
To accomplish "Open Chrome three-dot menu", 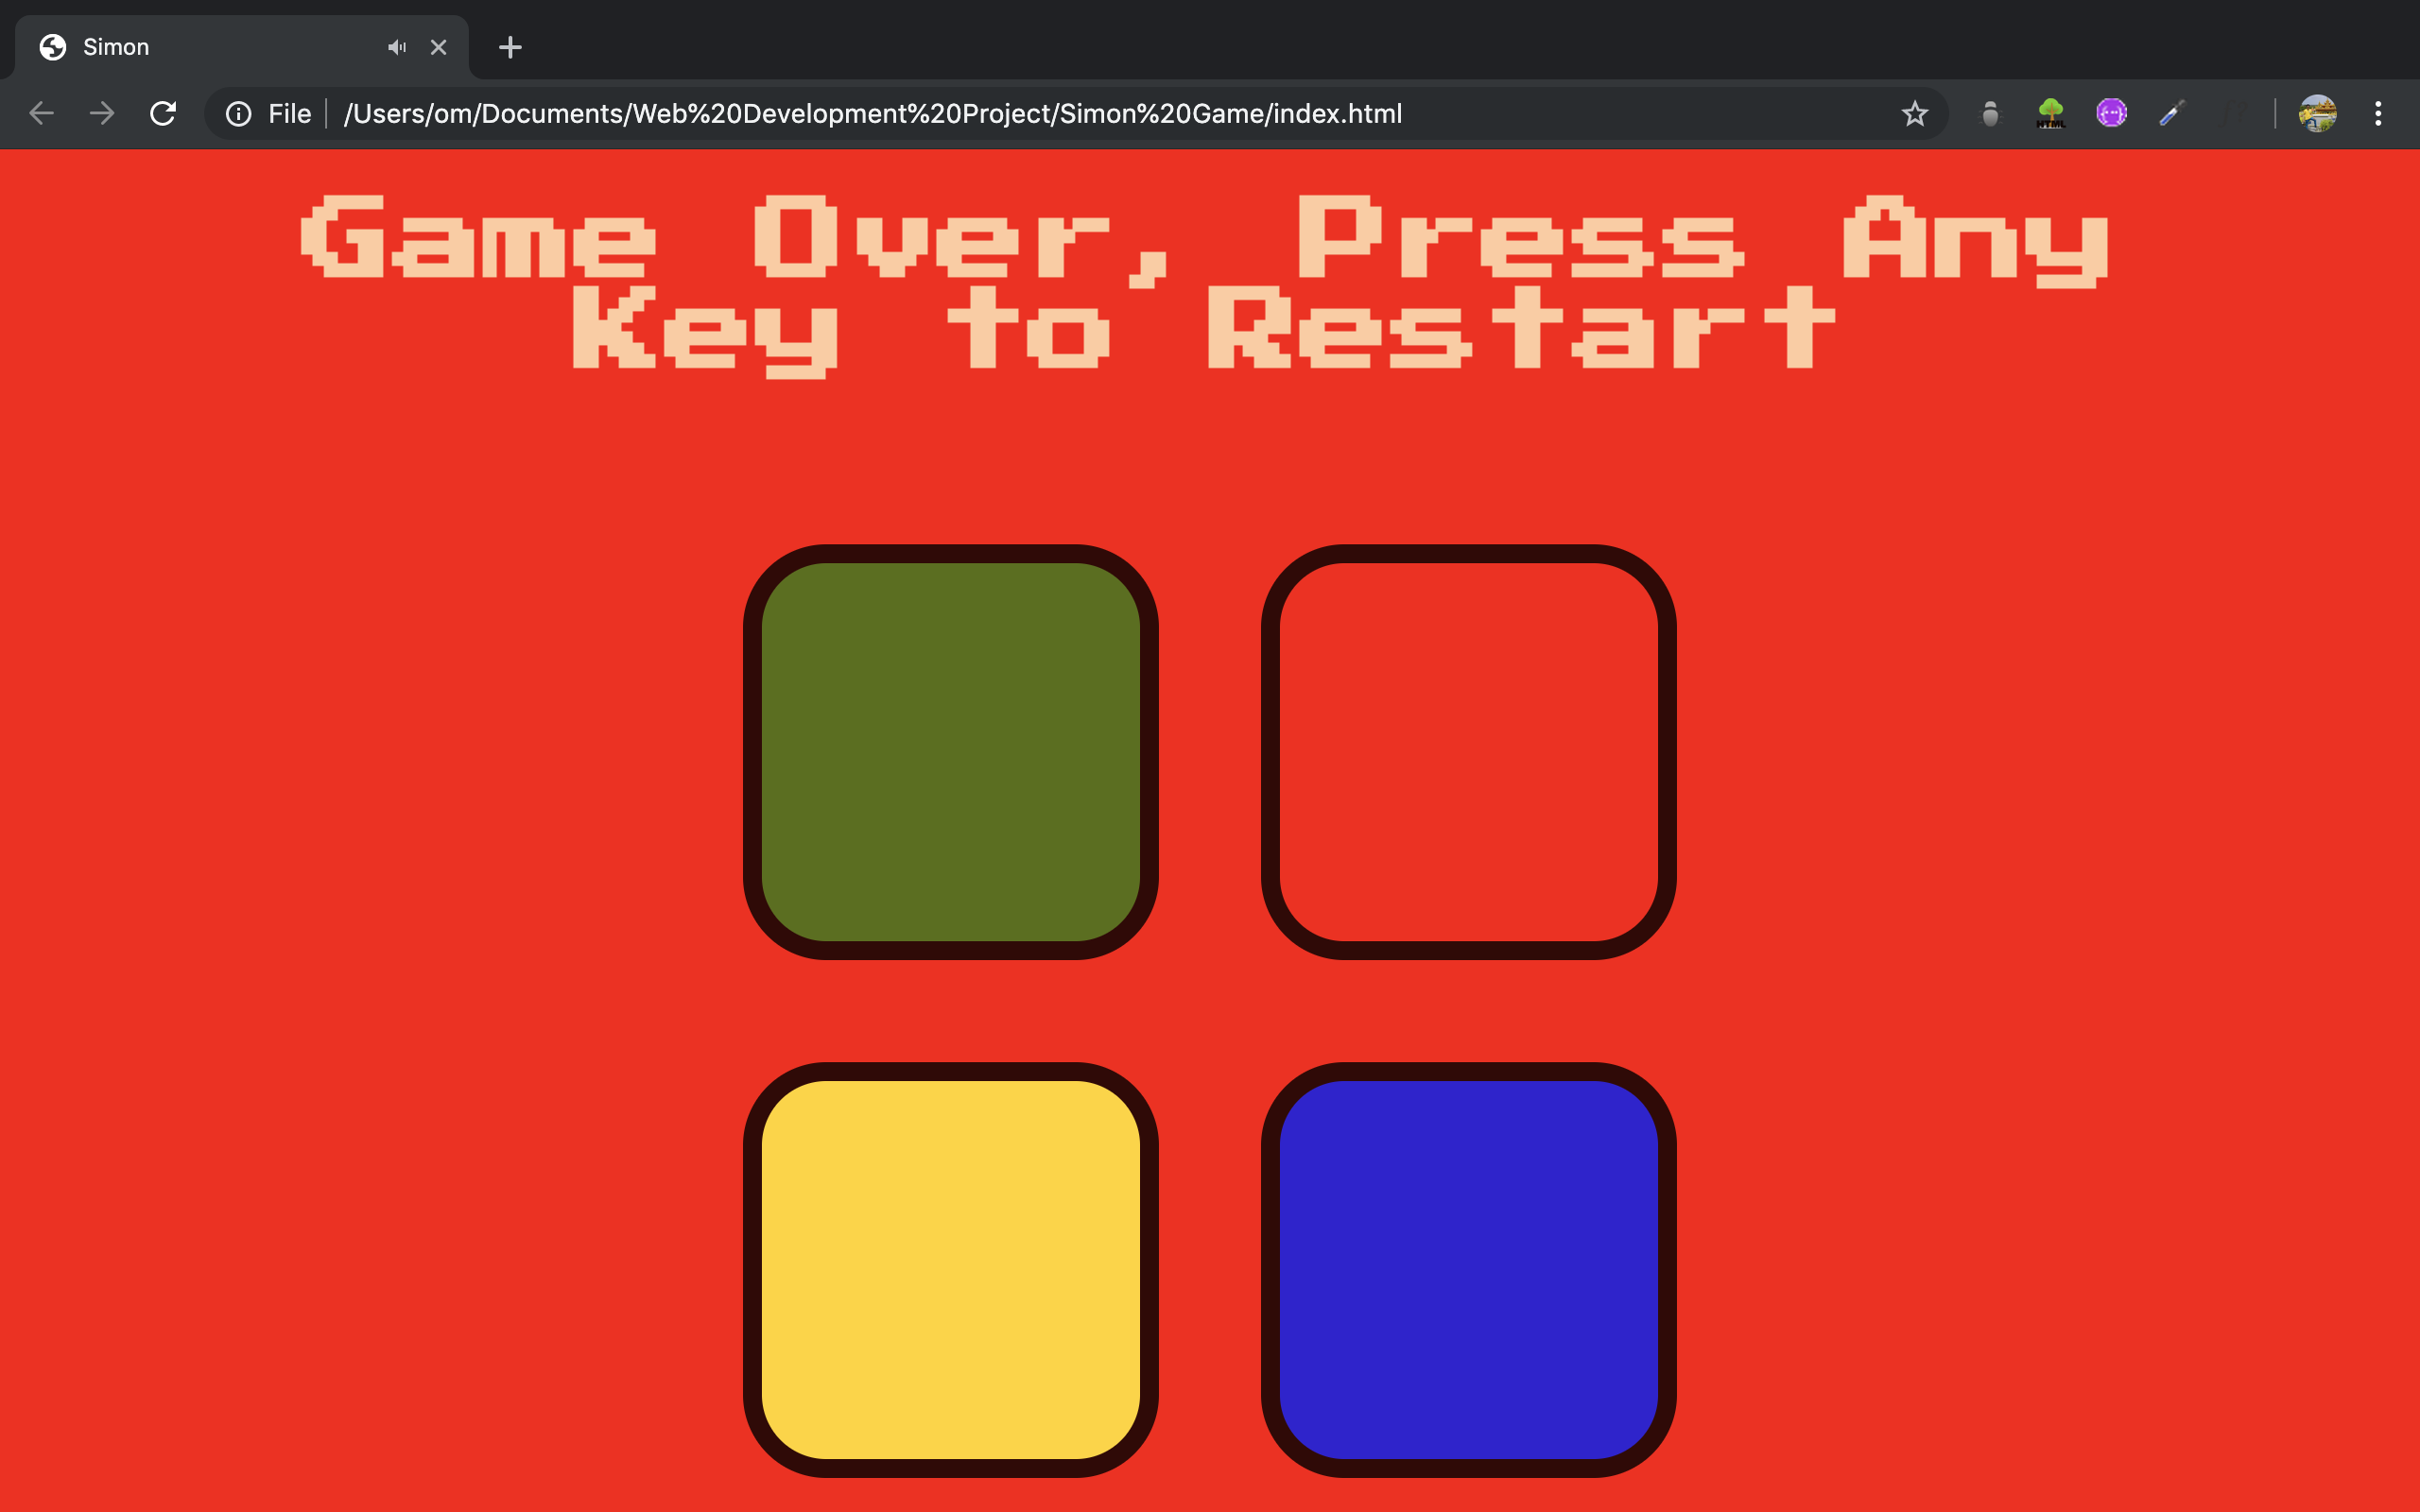I will pyautogui.click(x=2378, y=114).
